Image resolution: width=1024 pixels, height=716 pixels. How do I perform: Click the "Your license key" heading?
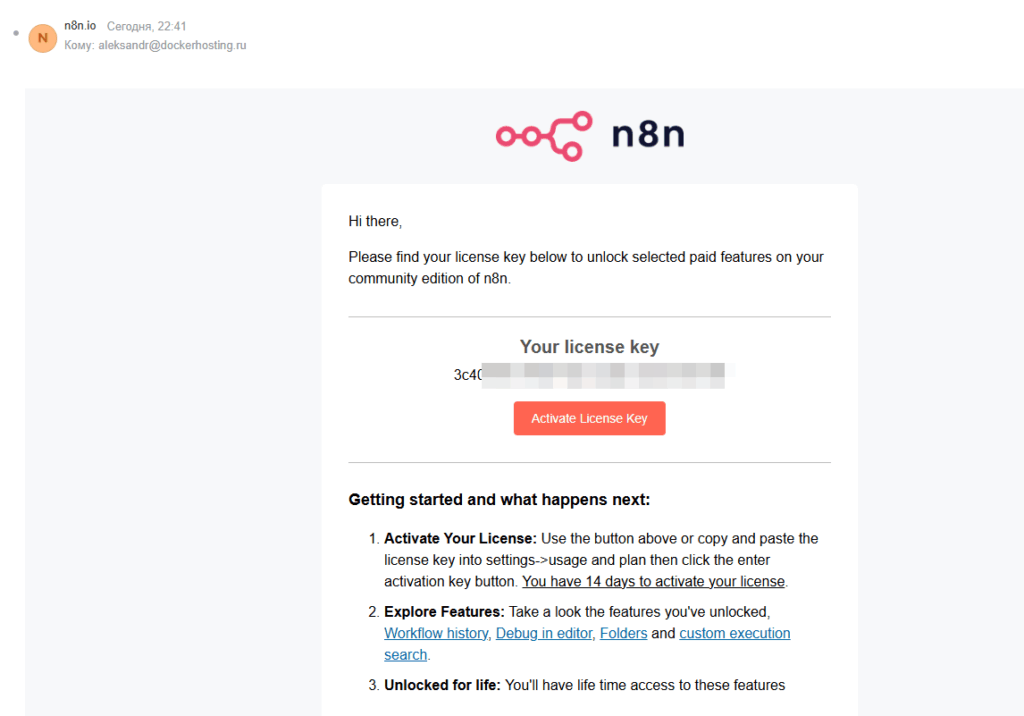click(x=589, y=346)
